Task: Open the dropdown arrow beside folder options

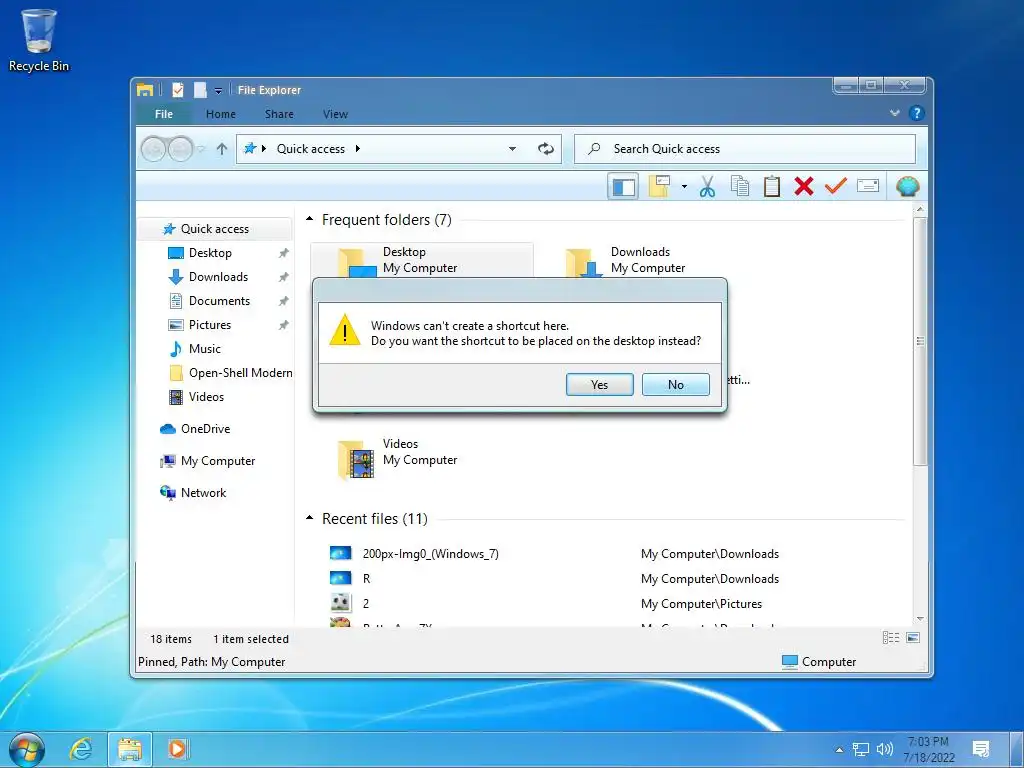Action: [x=684, y=186]
